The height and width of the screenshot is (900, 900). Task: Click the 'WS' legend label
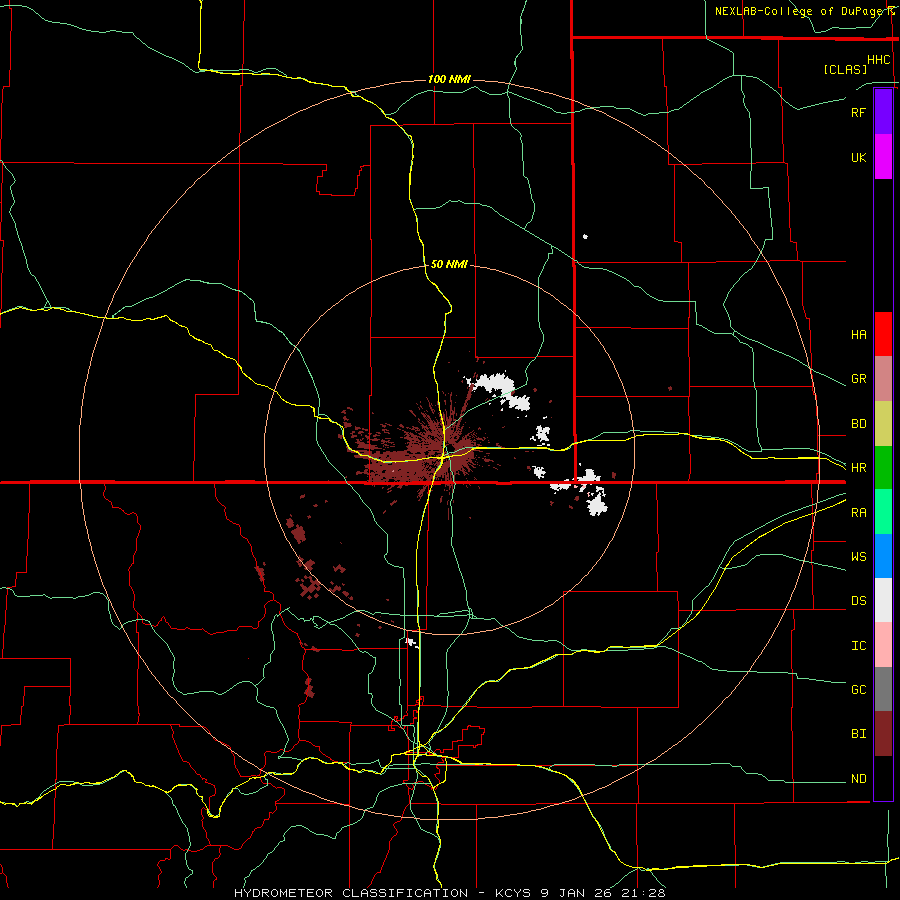coord(858,557)
